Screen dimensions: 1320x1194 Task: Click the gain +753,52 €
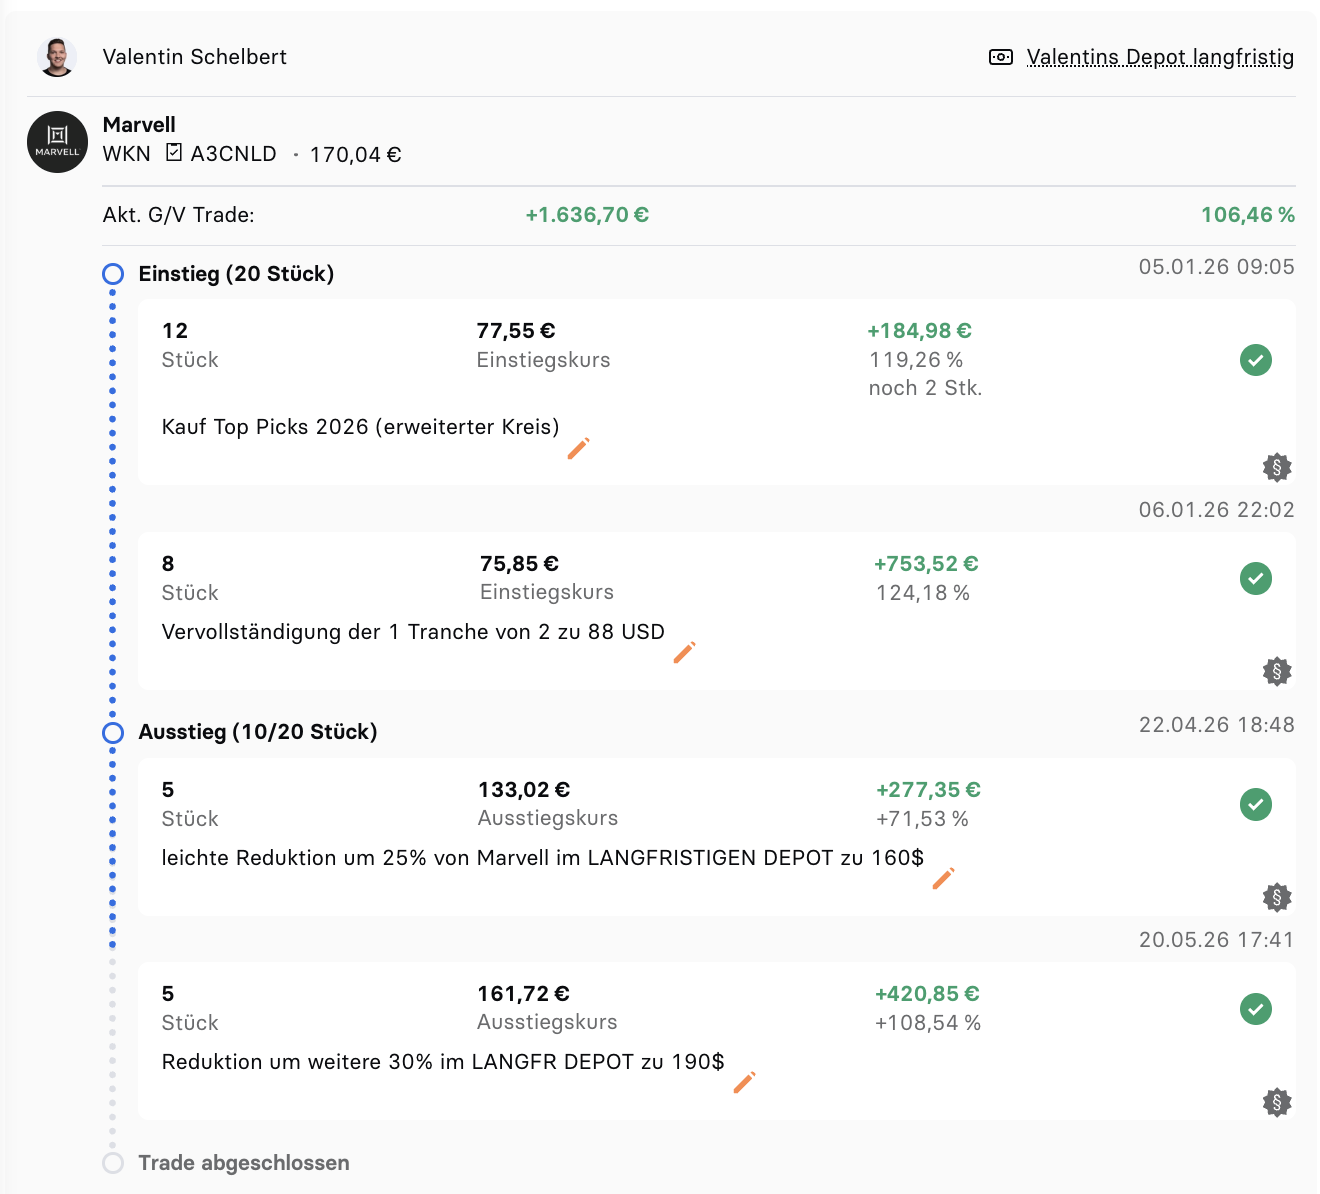(x=926, y=564)
